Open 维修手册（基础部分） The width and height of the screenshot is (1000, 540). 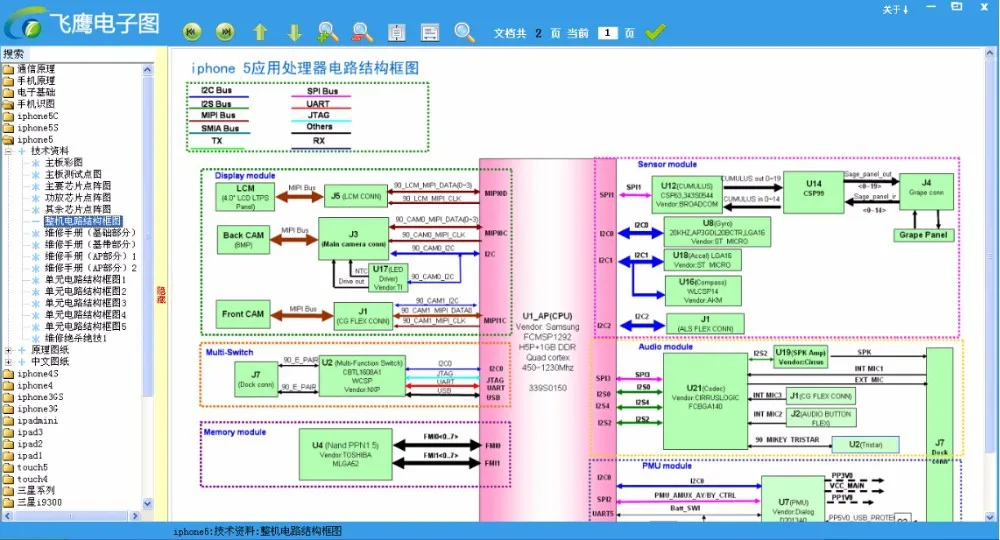point(91,233)
